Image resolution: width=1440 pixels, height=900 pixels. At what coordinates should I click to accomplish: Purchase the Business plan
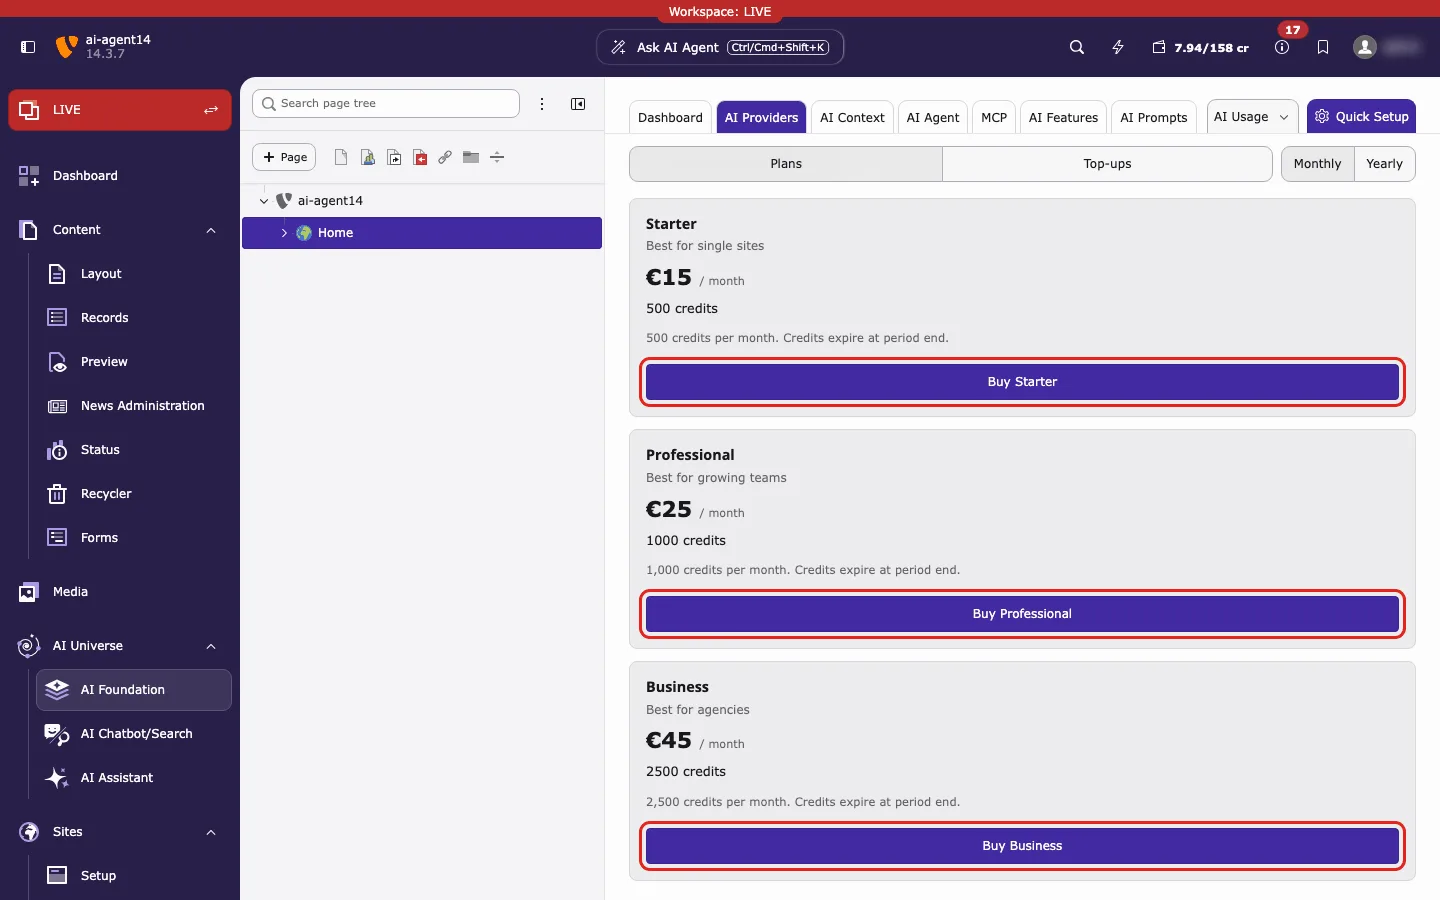(x=1022, y=846)
